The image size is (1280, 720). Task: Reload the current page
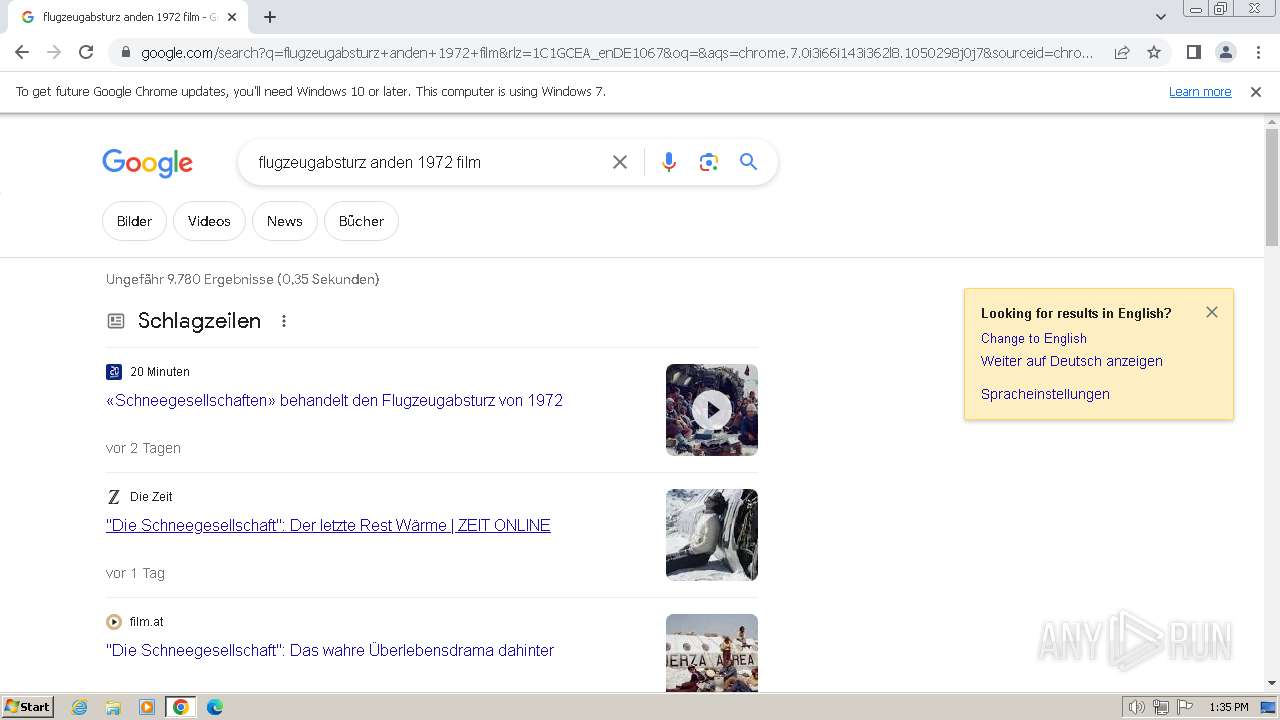pos(86,52)
